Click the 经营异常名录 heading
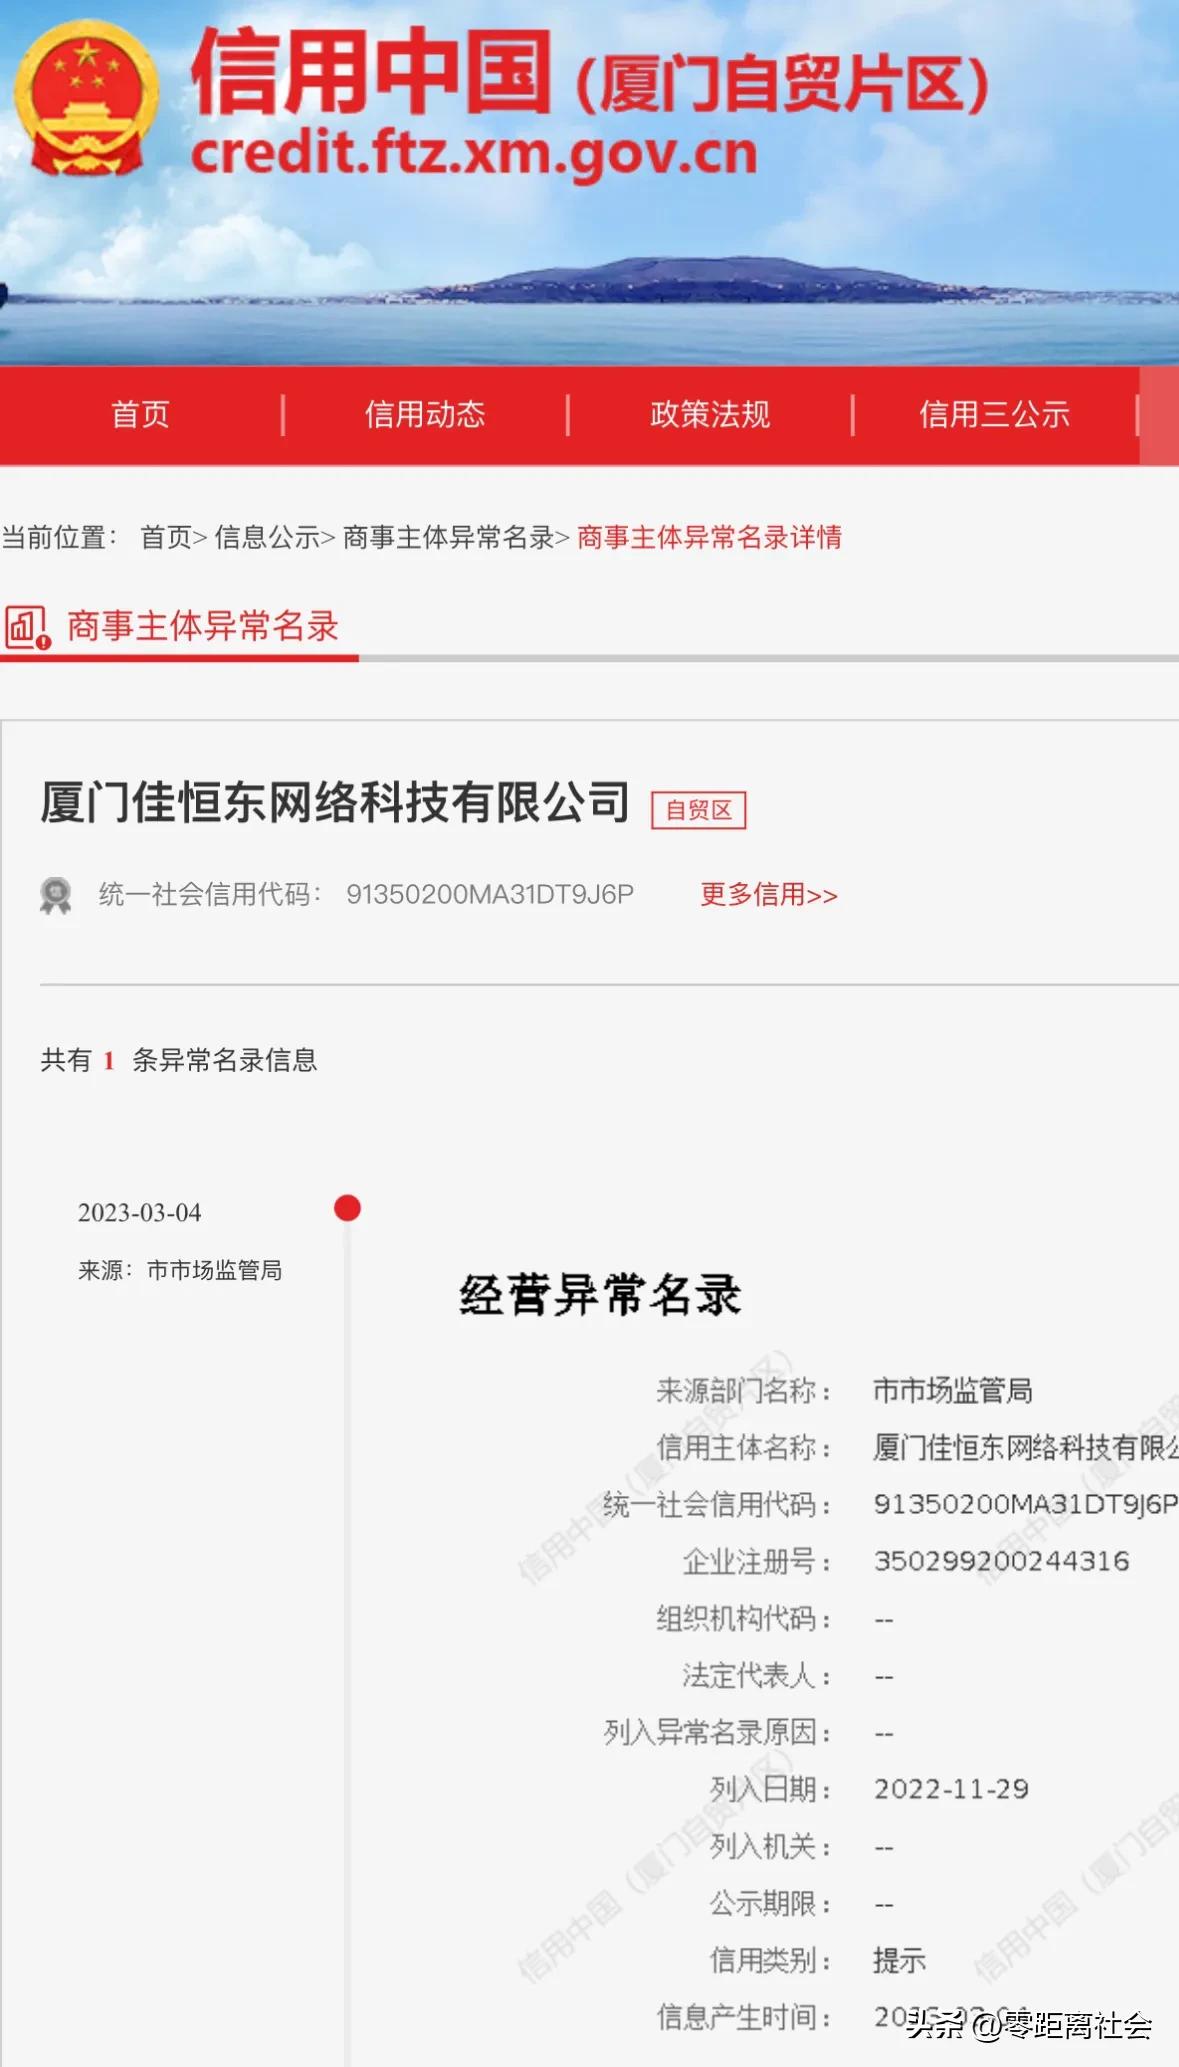 [601, 1295]
